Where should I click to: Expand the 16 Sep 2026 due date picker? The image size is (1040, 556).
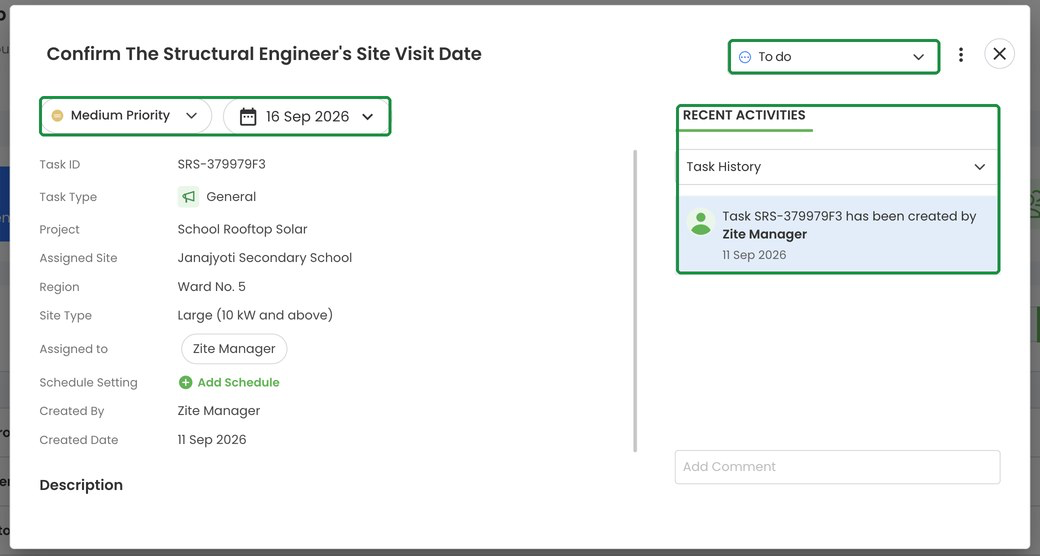306,117
